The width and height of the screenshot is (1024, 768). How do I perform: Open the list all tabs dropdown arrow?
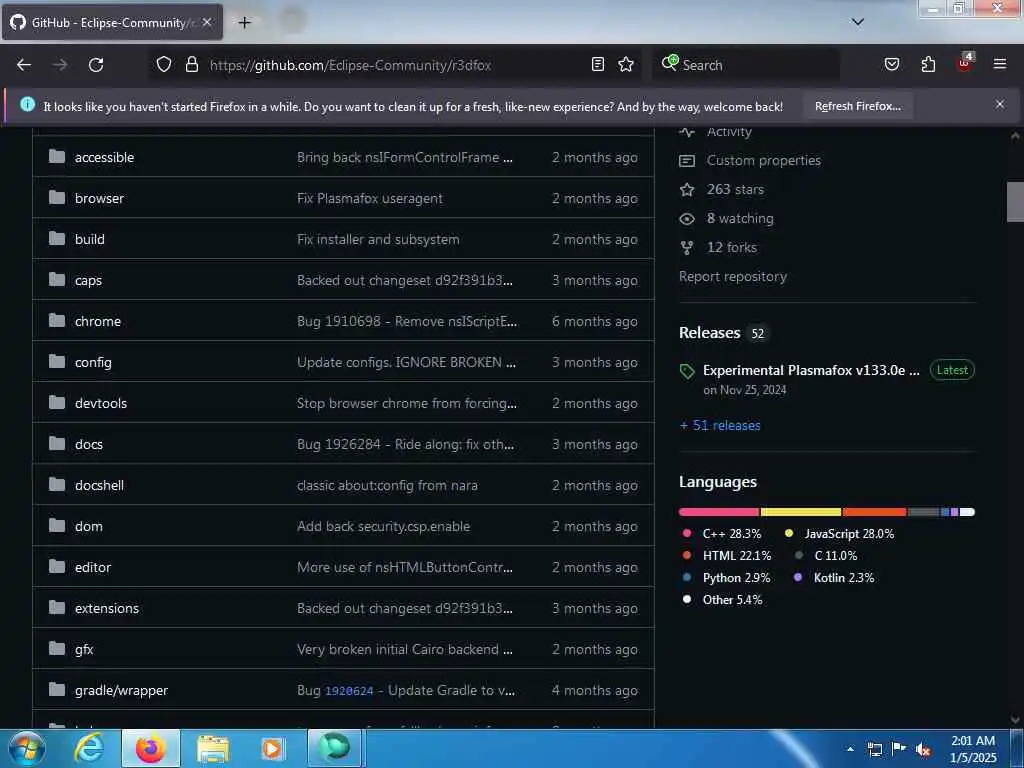point(857,22)
